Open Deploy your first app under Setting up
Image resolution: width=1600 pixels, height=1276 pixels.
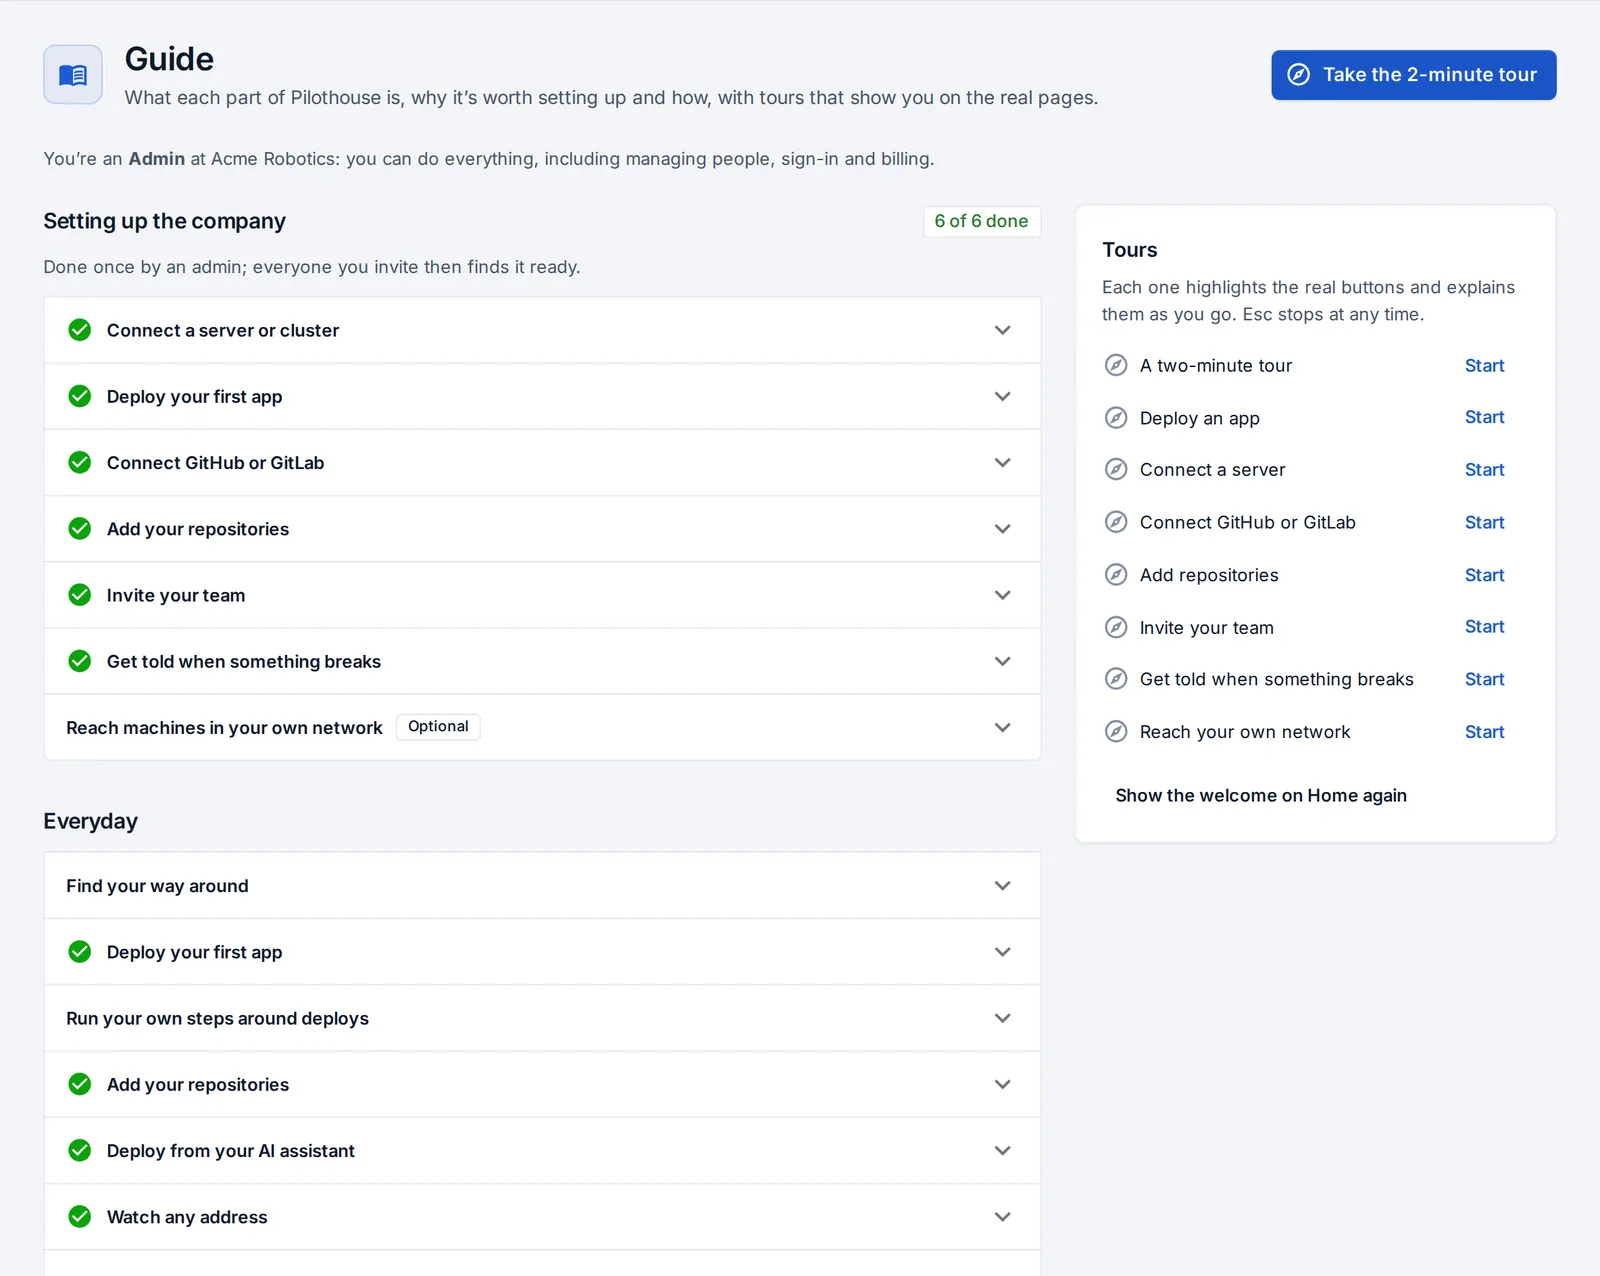point(542,396)
